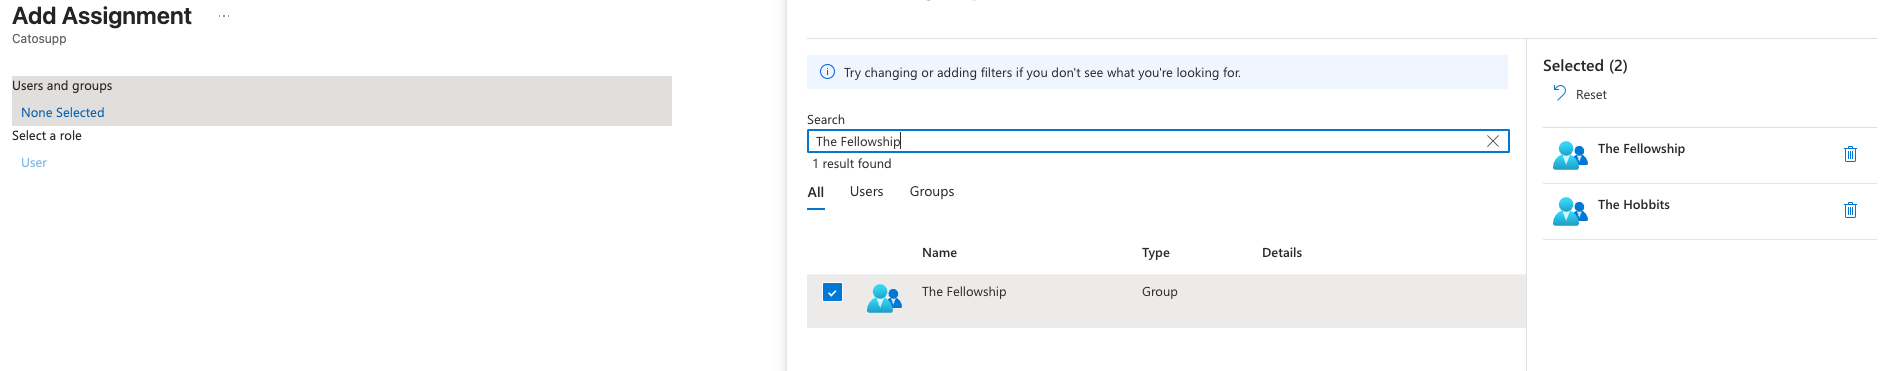The image size is (1884, 371).
Task: Open the ellipsis menu beside Add Assignment
Action: [x=224, y=17]
